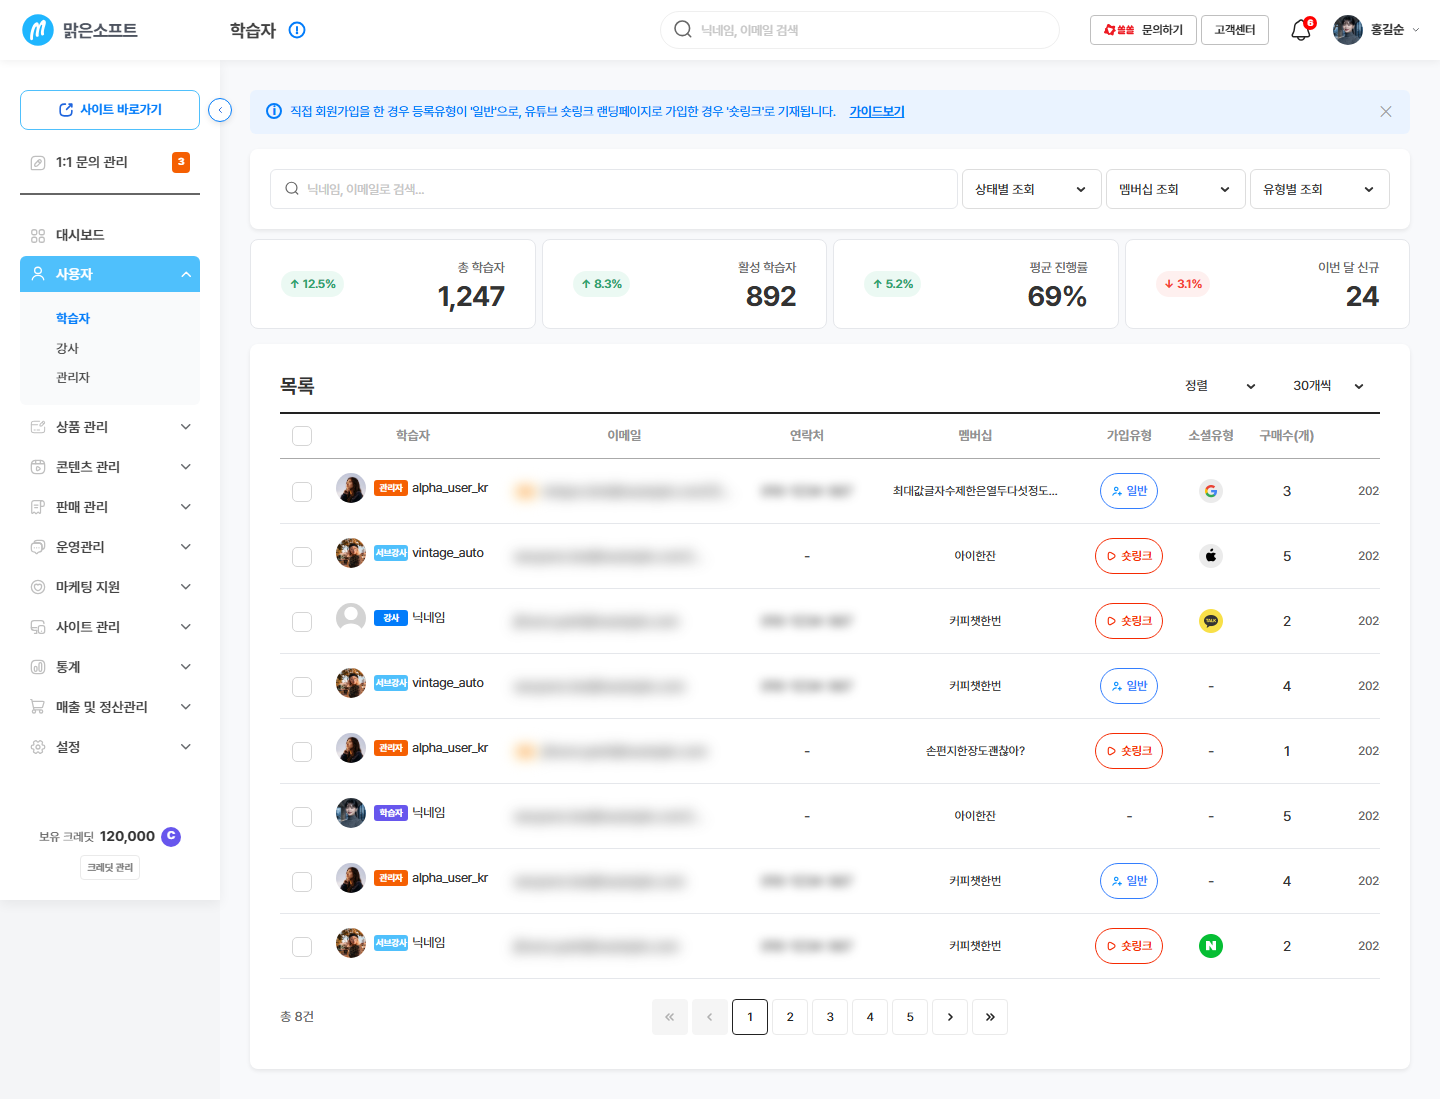The image size is (1440, 1099).
Task: Collapse the sidebar with the arrow circle
Action: coord(220,110)
